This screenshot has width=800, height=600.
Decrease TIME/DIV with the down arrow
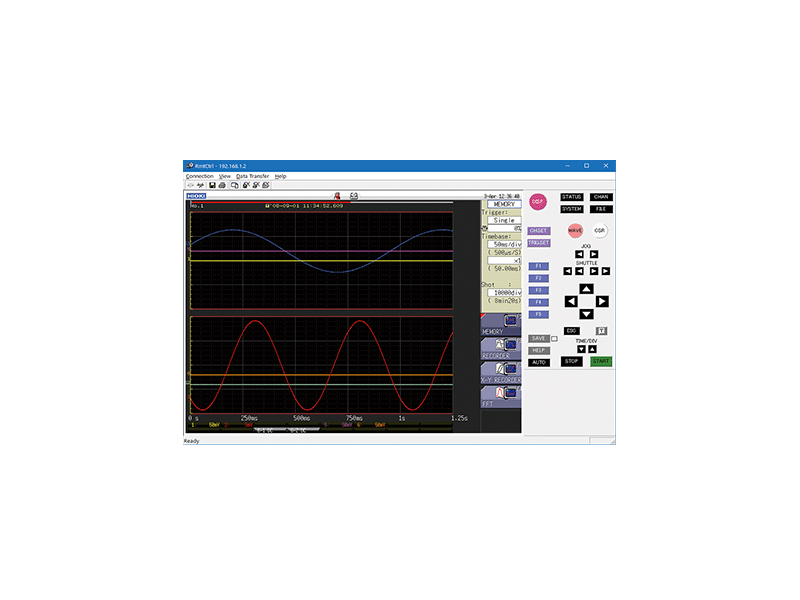[x=581, y=349]
